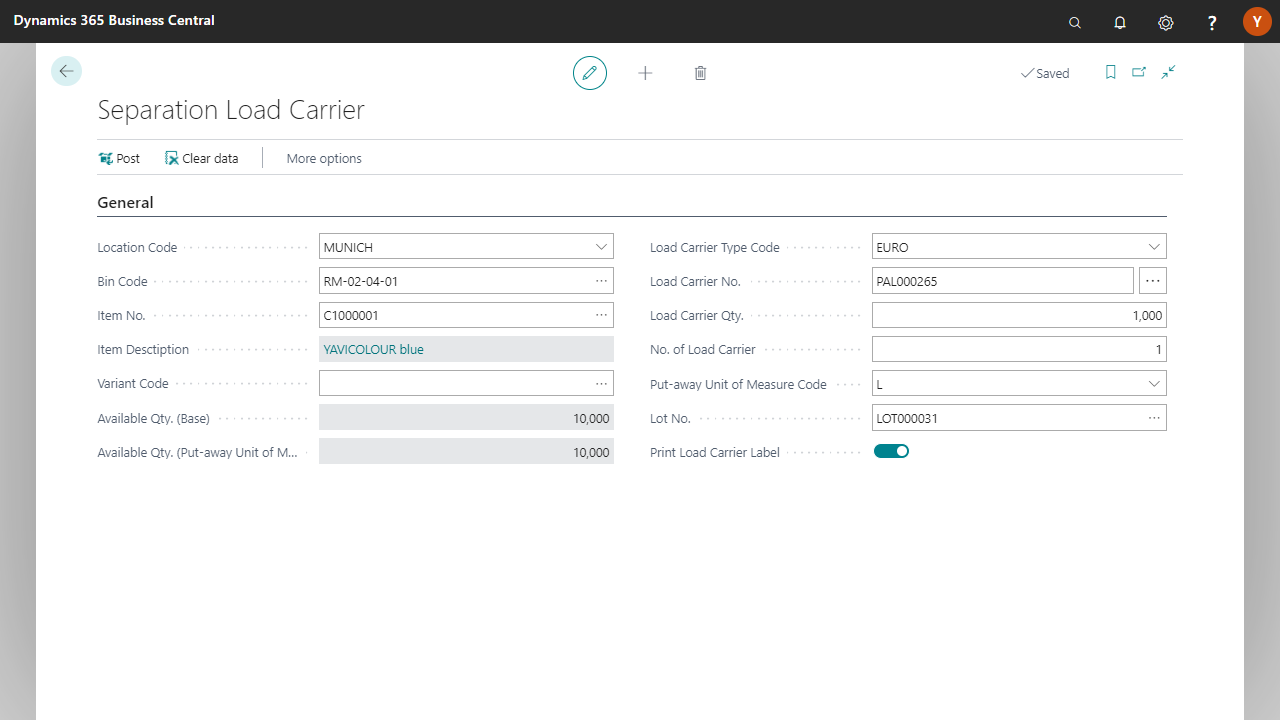This screenshot has width=1280, height=720.
Task: Delete record using trash icon
Action: 700,73
